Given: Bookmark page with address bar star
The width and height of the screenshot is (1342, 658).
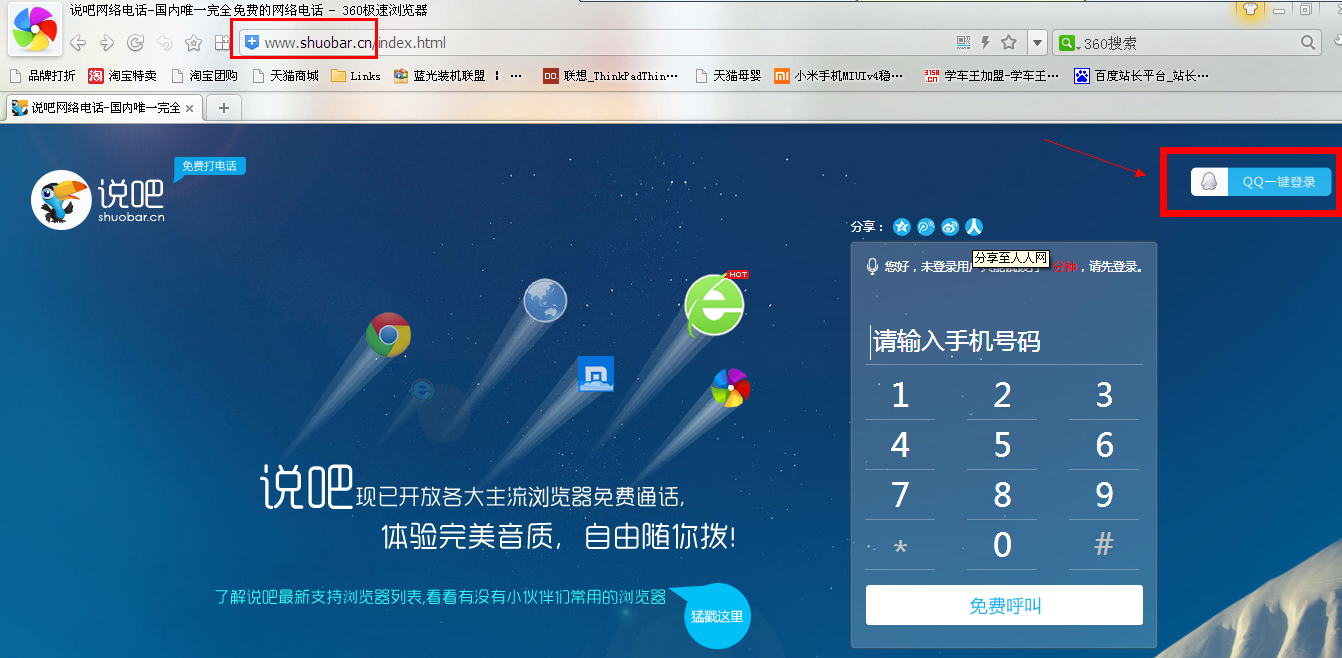Looking at the screenshot, I should (x=1009, y=43).
